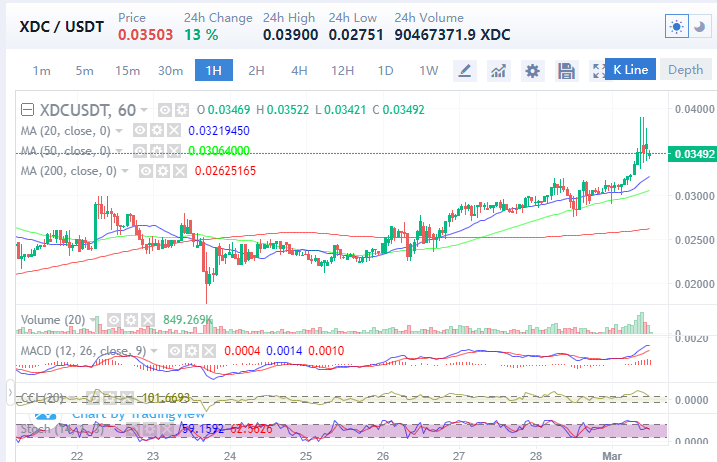Remove the MA 200 indicator
The image size is (717, 462).
pyautogui.click(x=179, y=171)
